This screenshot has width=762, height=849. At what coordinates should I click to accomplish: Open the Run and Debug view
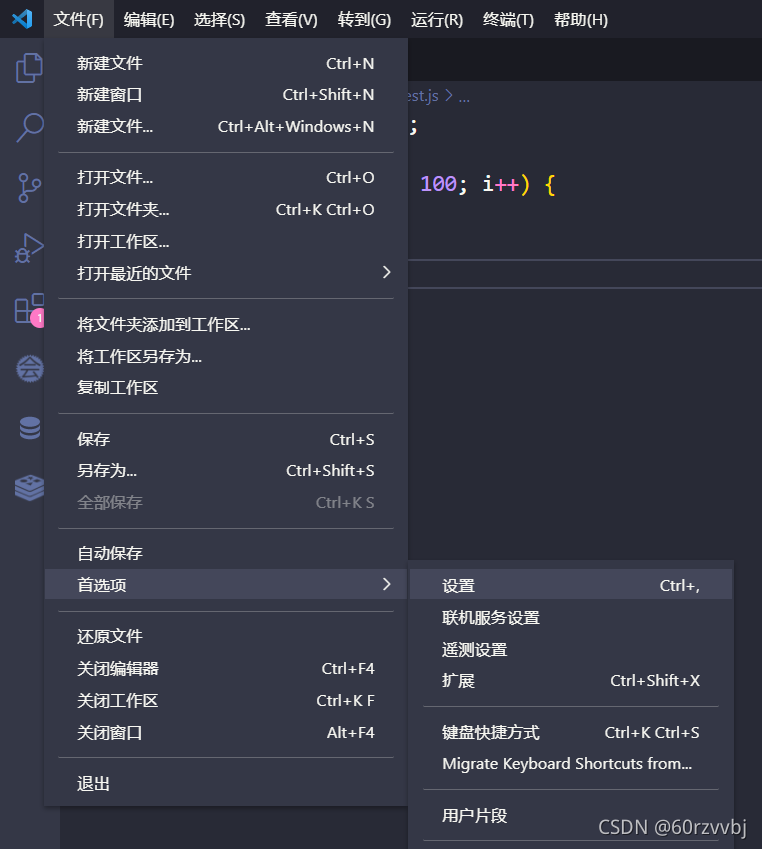click(x=29, y=249)
